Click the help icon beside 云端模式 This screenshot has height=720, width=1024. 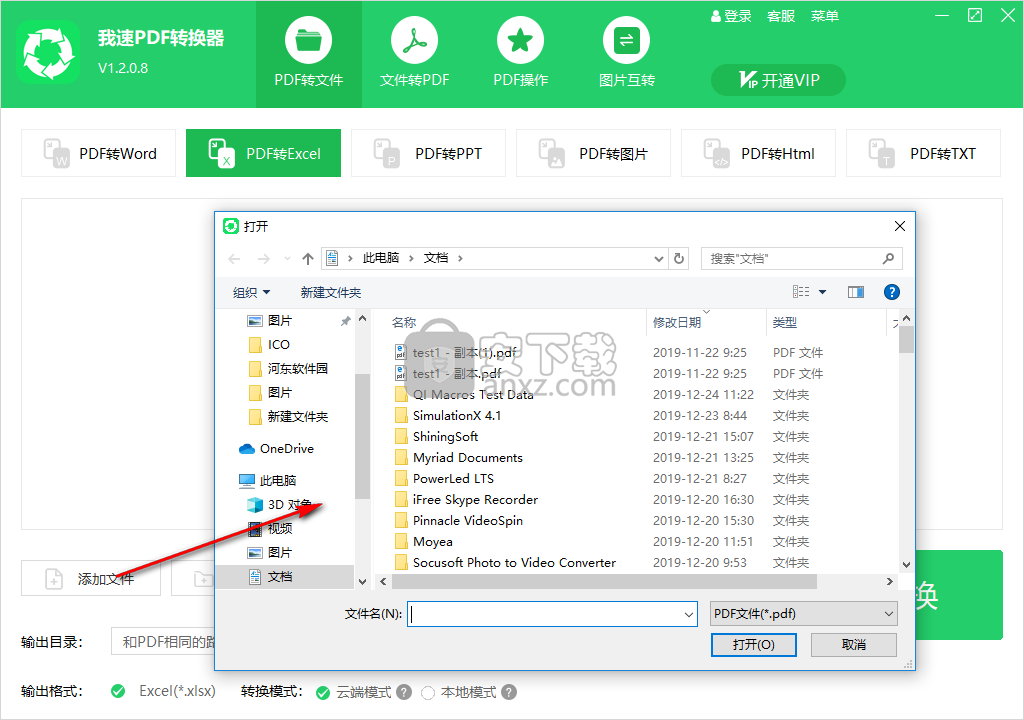(x=404, y=692)
